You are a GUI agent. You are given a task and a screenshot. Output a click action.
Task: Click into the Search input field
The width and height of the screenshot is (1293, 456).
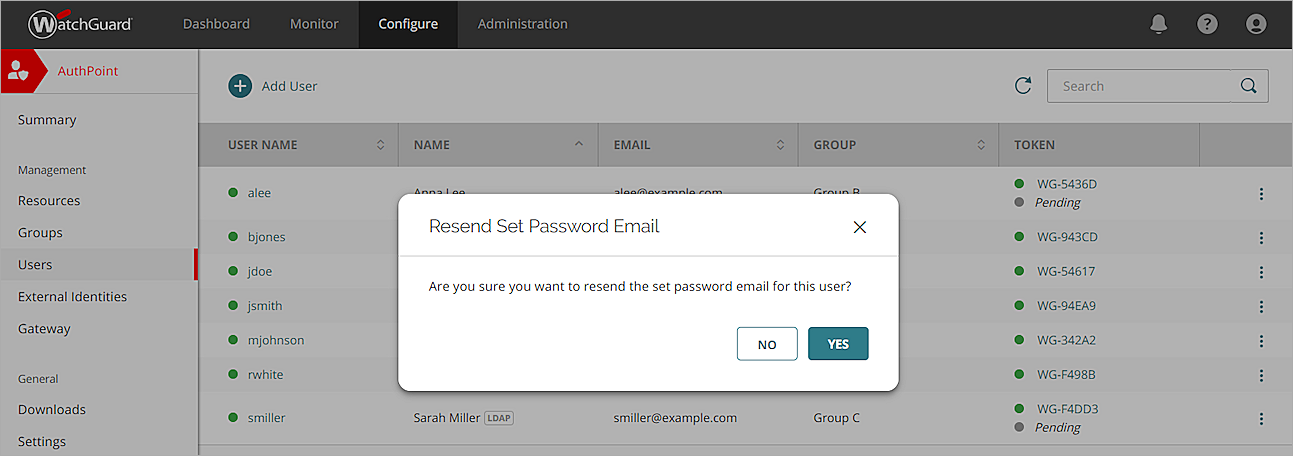point(1140,86)
